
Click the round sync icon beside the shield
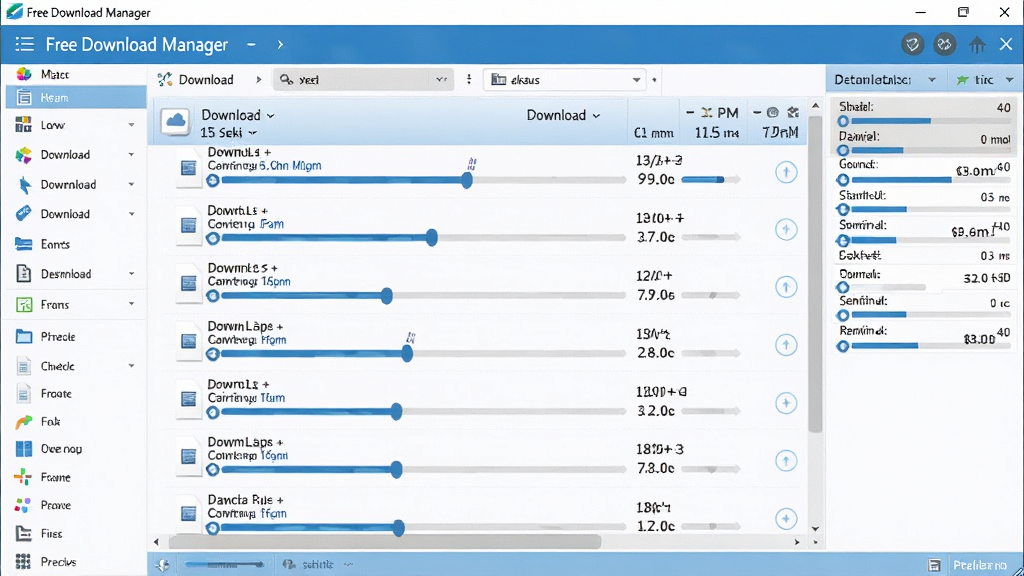(944, 44)
